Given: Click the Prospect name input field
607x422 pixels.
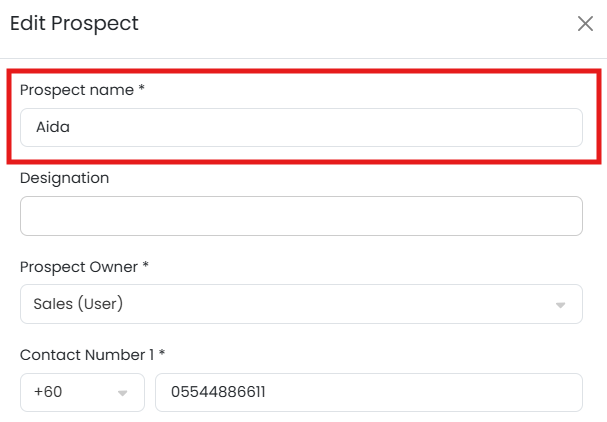Looking at the screenshot, I should click(x=300, y=128).
